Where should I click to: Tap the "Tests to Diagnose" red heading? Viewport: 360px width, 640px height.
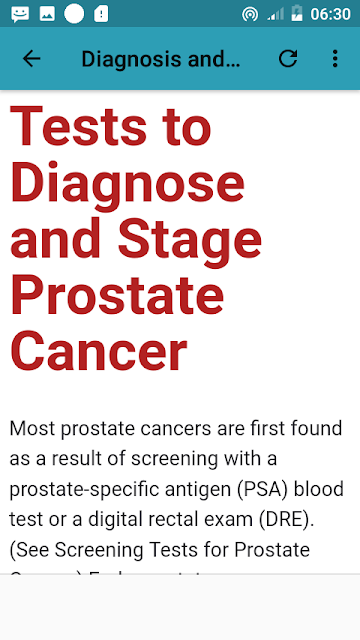tap(127, 153)
